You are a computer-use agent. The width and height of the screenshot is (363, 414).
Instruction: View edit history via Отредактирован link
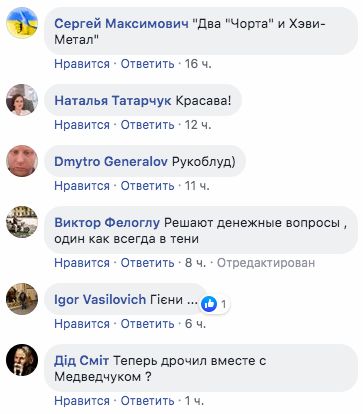[x=266, y=263]
